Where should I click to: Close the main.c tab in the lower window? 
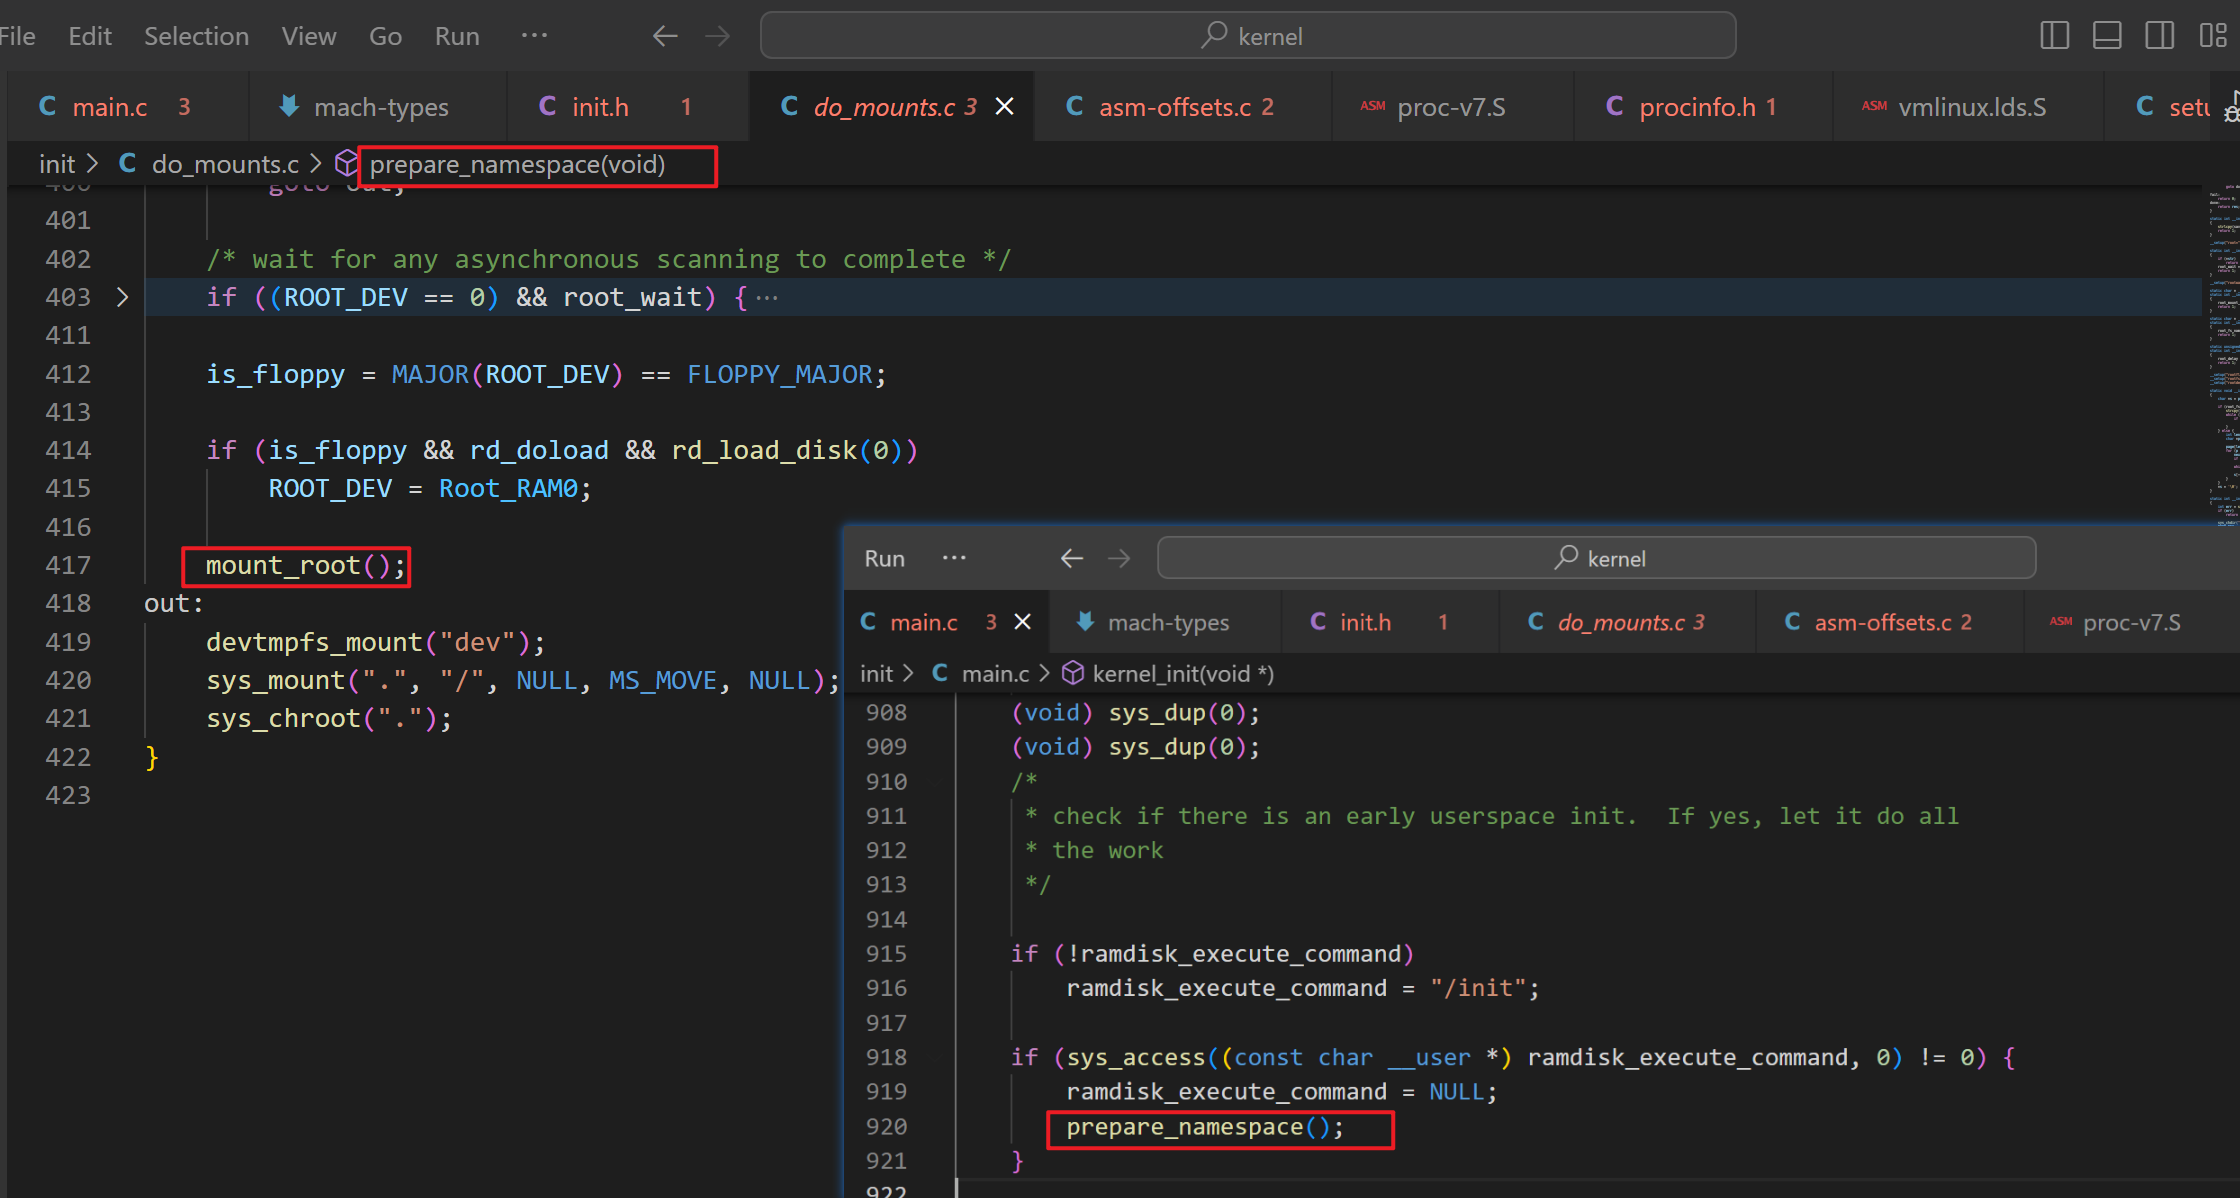1022,622
